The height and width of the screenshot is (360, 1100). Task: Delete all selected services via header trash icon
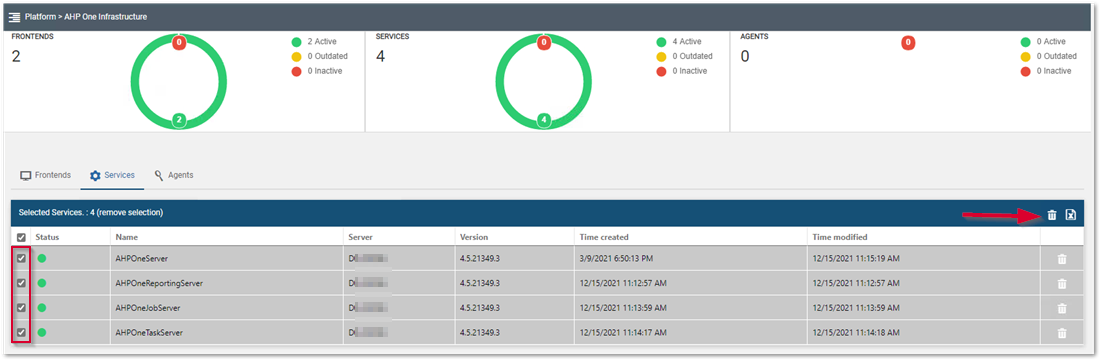[1052, 215]
